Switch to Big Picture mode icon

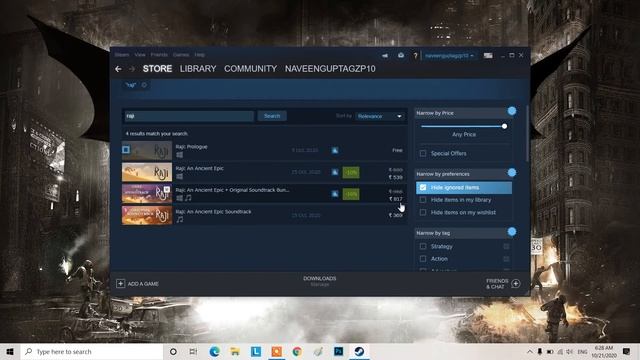coord(488,56)
